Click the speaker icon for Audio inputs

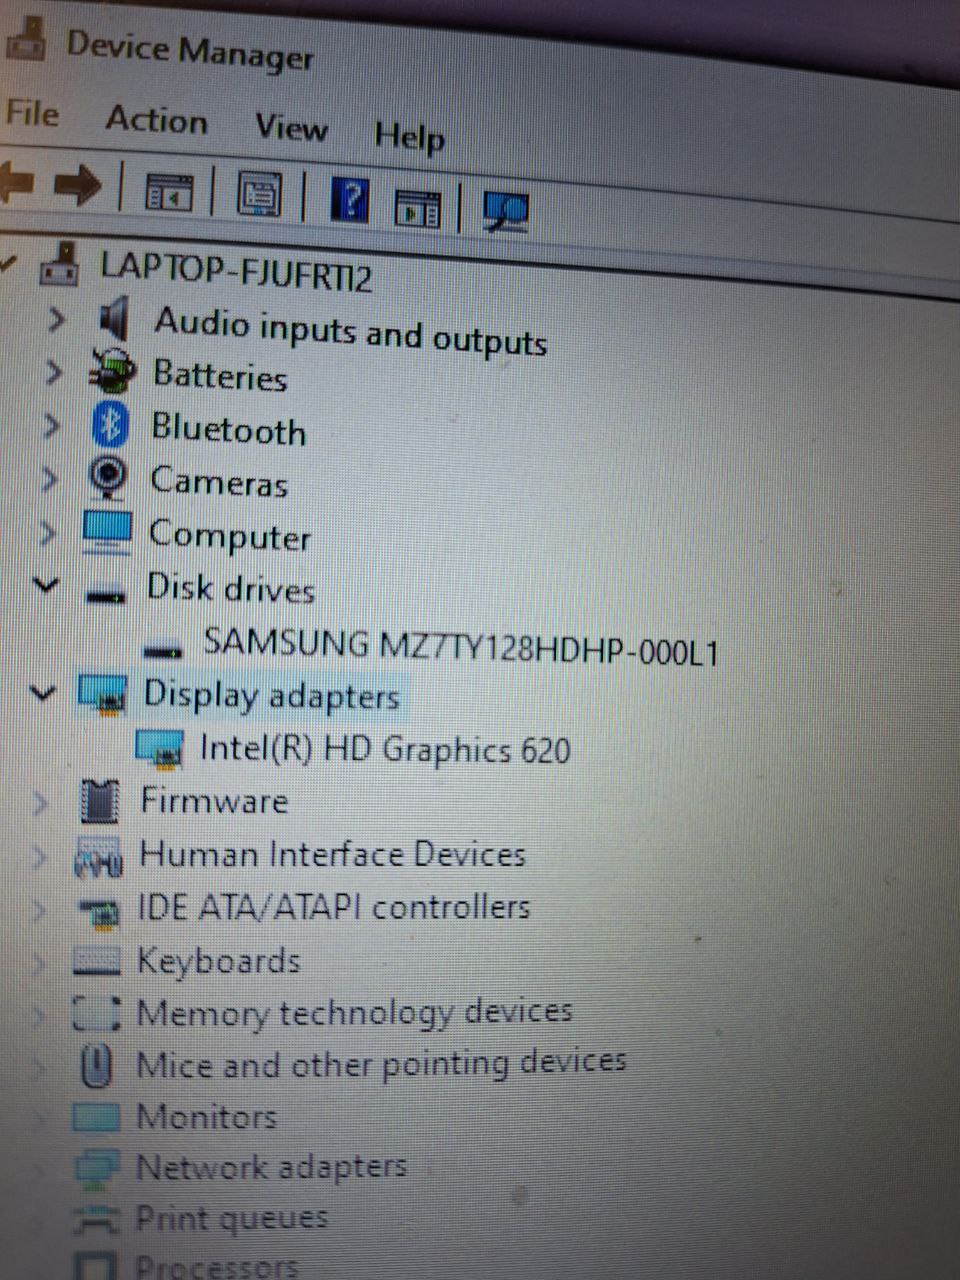point(114,319)
